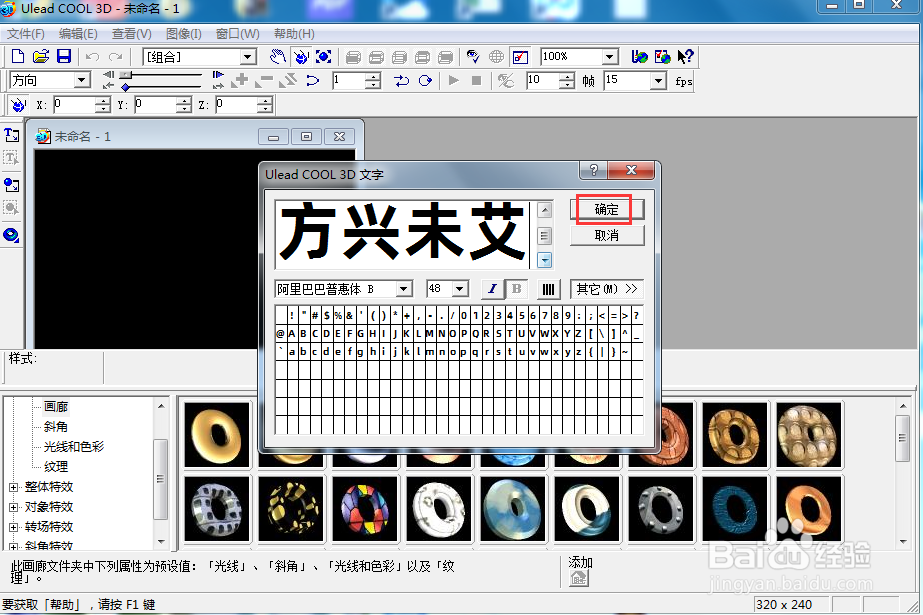
Task: Select 光线和色彩 in the gallery tree
Action: coord(74,447)
